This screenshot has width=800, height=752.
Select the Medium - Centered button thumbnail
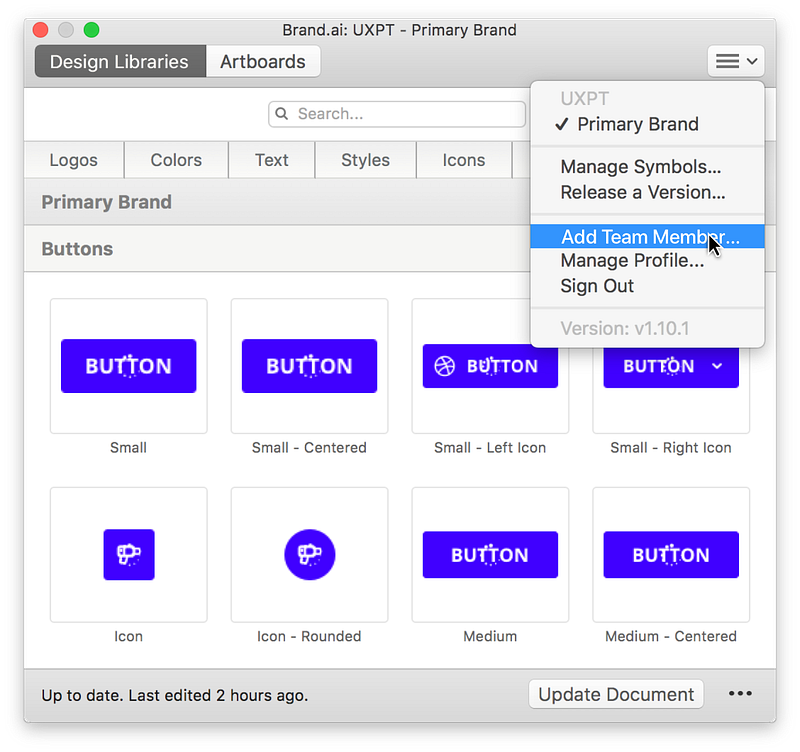point(671,555)
